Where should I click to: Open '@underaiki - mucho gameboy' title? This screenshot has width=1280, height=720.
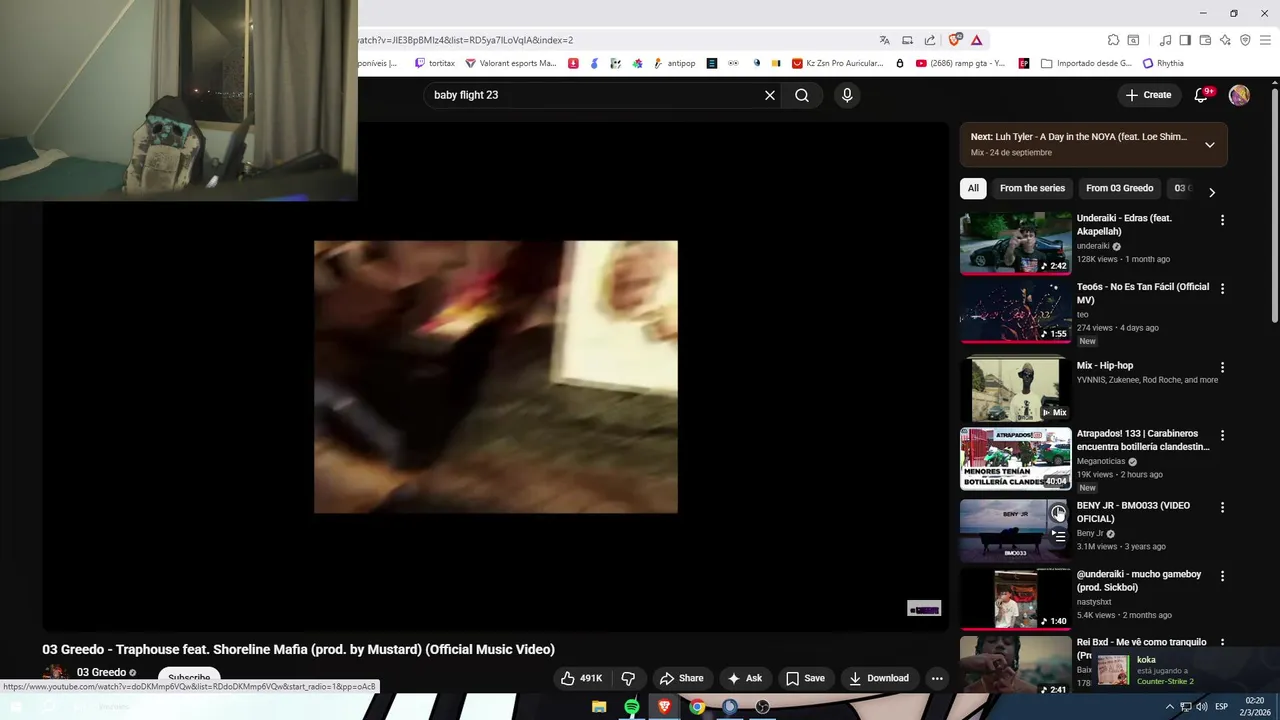pyautogui.click(x=1138, y=581)
